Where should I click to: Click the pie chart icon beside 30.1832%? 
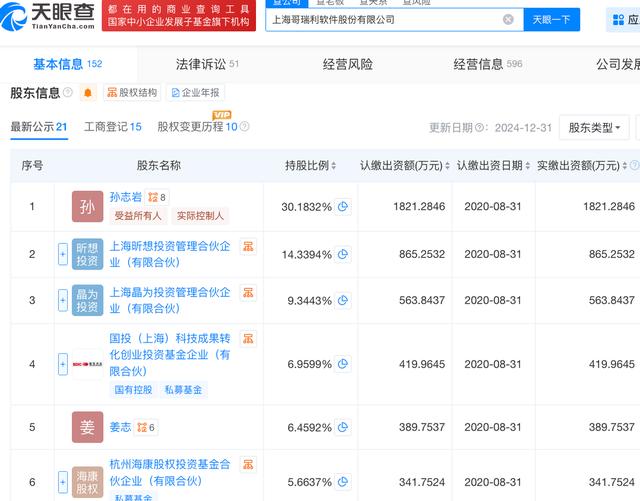click(343, 206)
